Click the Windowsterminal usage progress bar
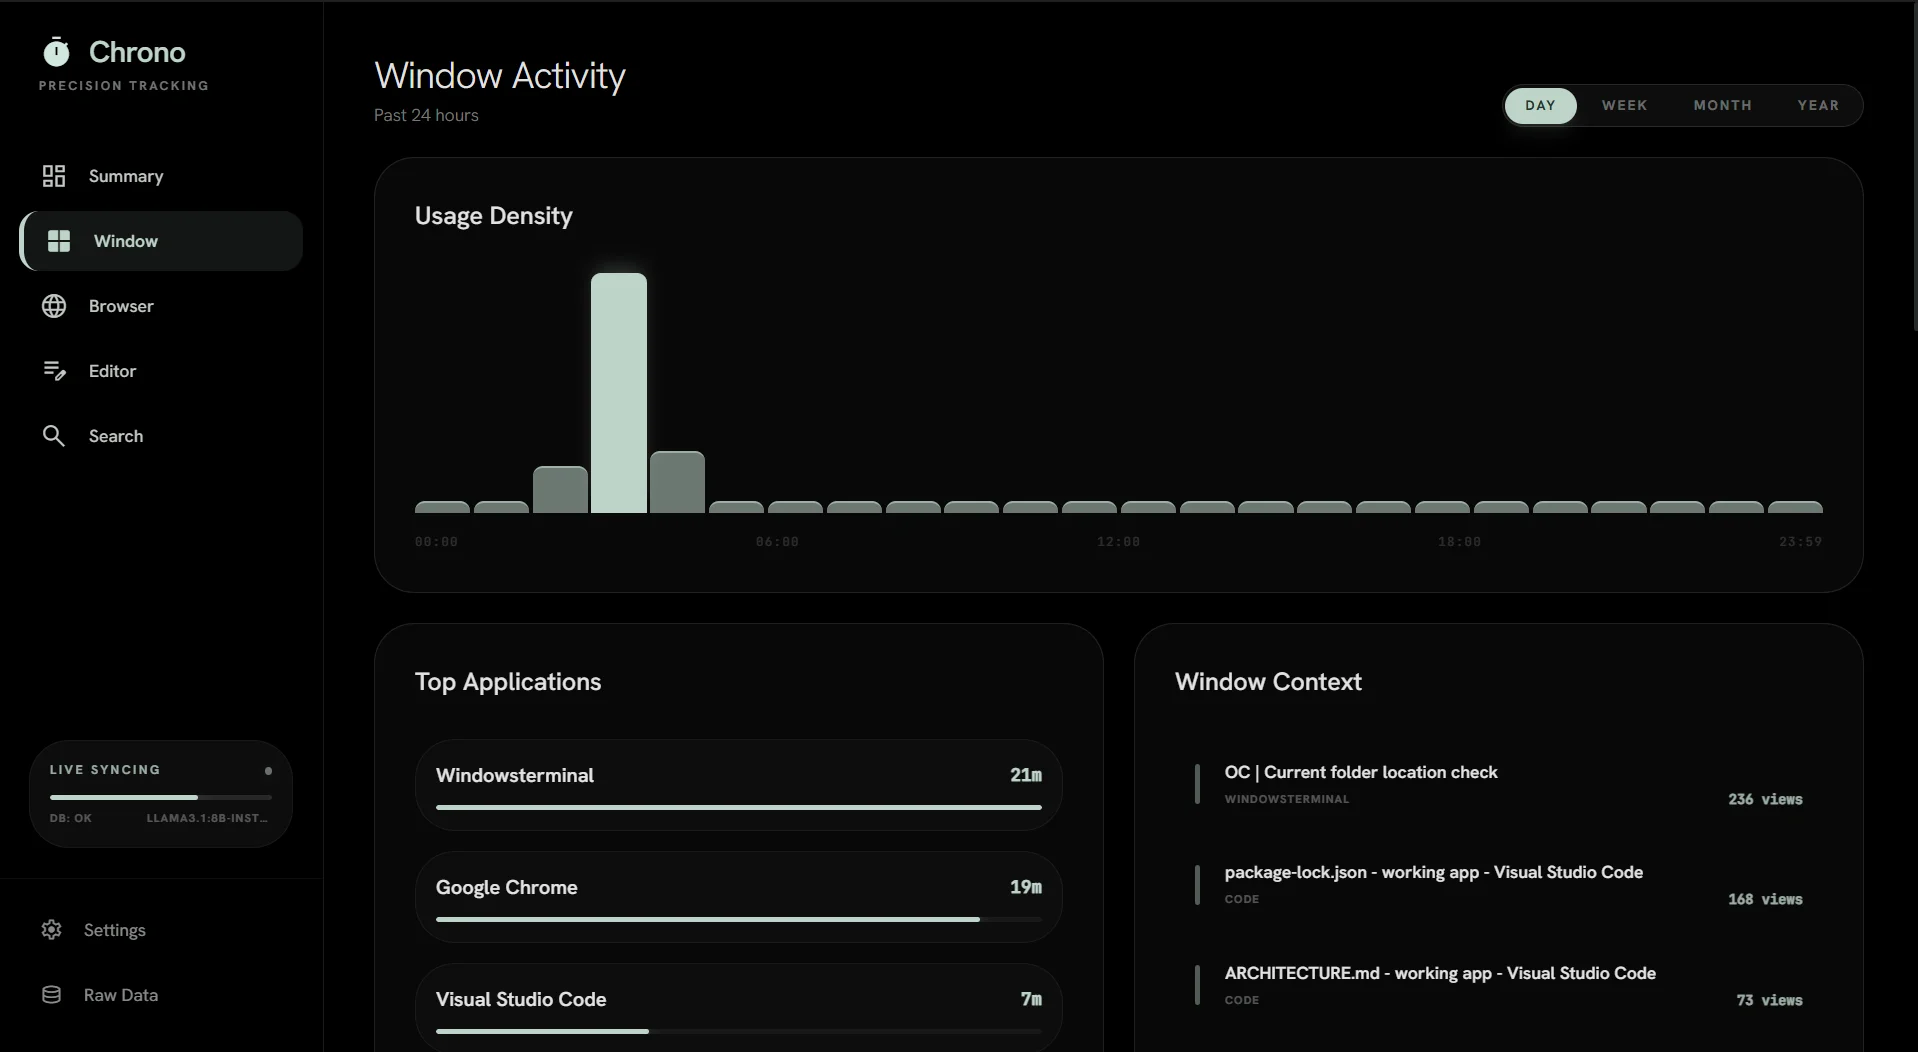Screen dimensions: 1918x1052 click(x=739, y=807)
